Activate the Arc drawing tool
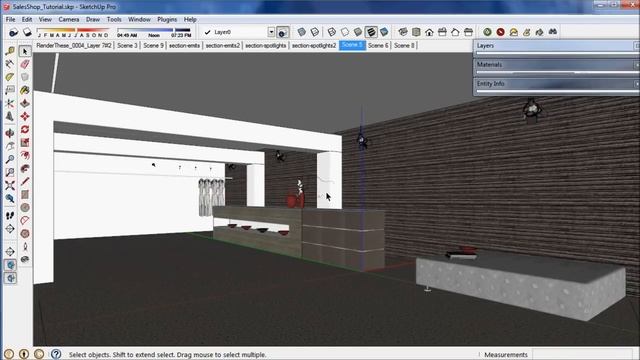Screen dimensions: 640x360 (25, 220)
